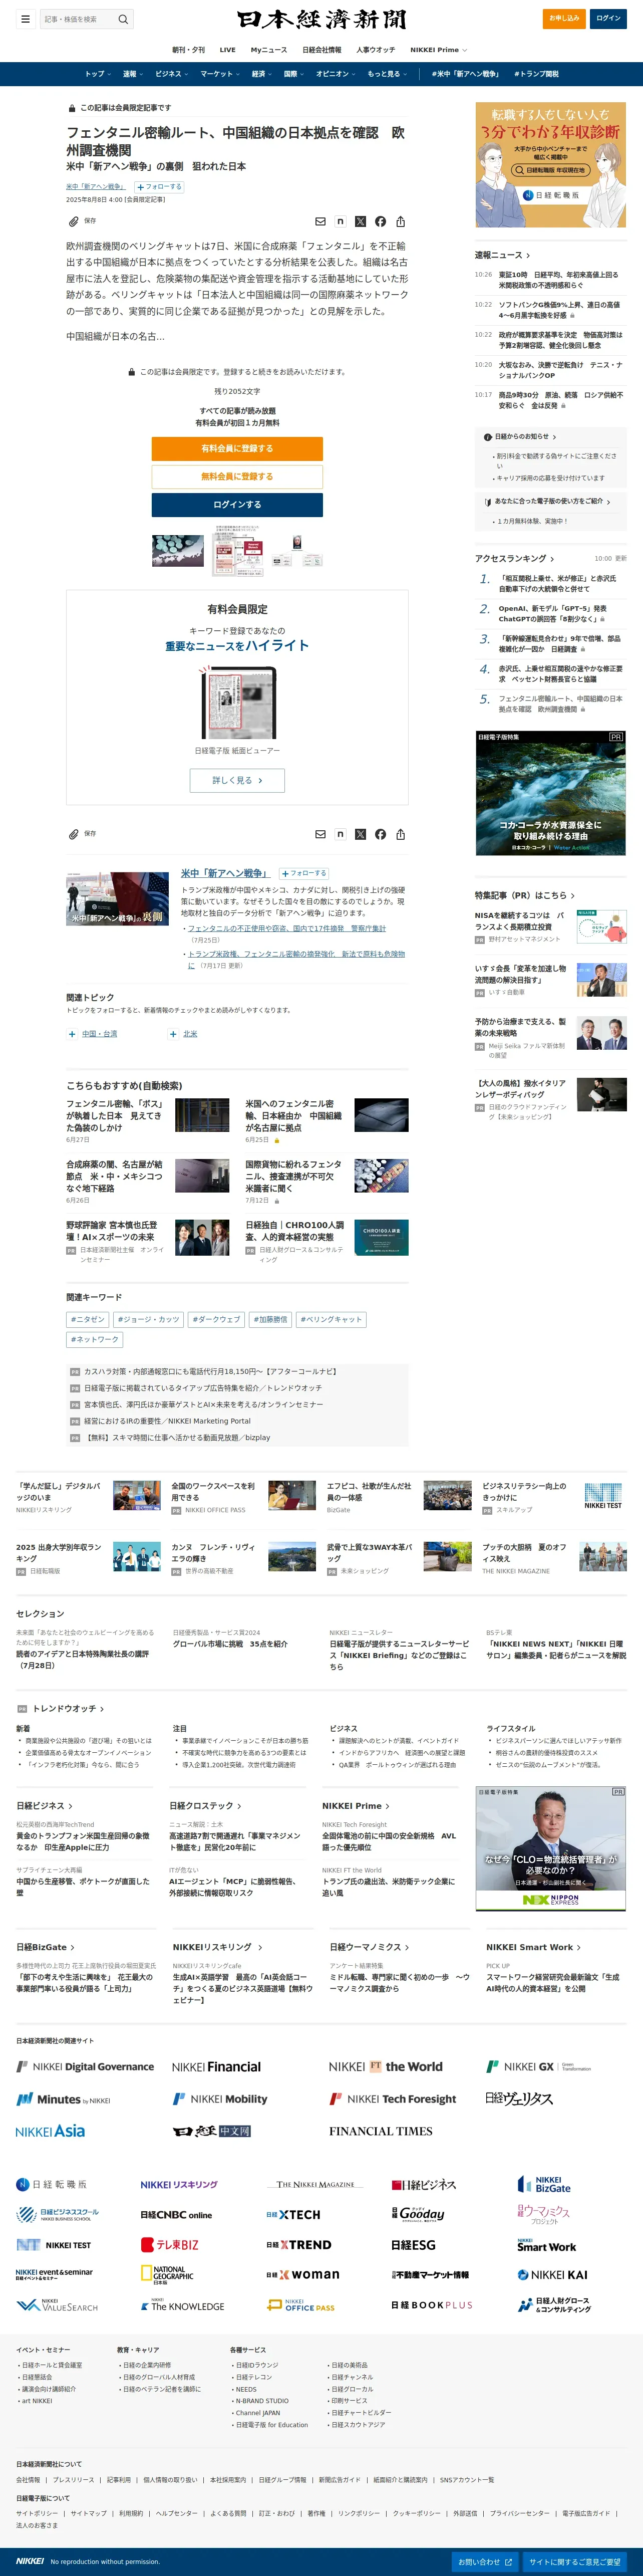Toggle フォローする next to the article topic tag
643x2576 pixels.
(x=158, y=187)
